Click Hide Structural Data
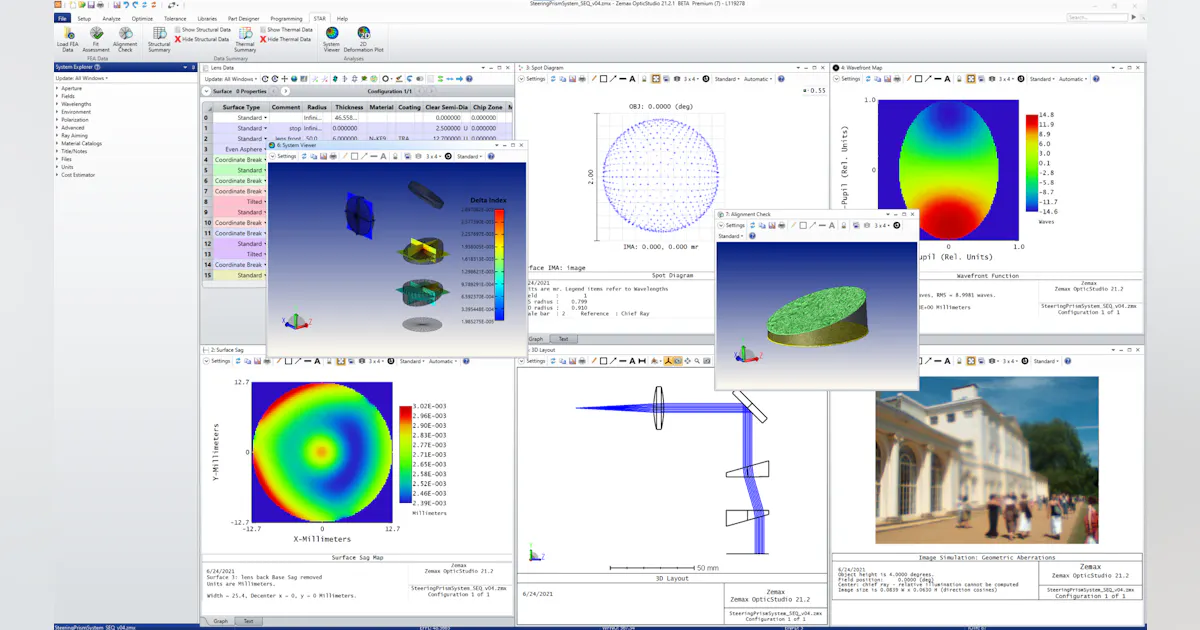 click(x=206, y=38)
